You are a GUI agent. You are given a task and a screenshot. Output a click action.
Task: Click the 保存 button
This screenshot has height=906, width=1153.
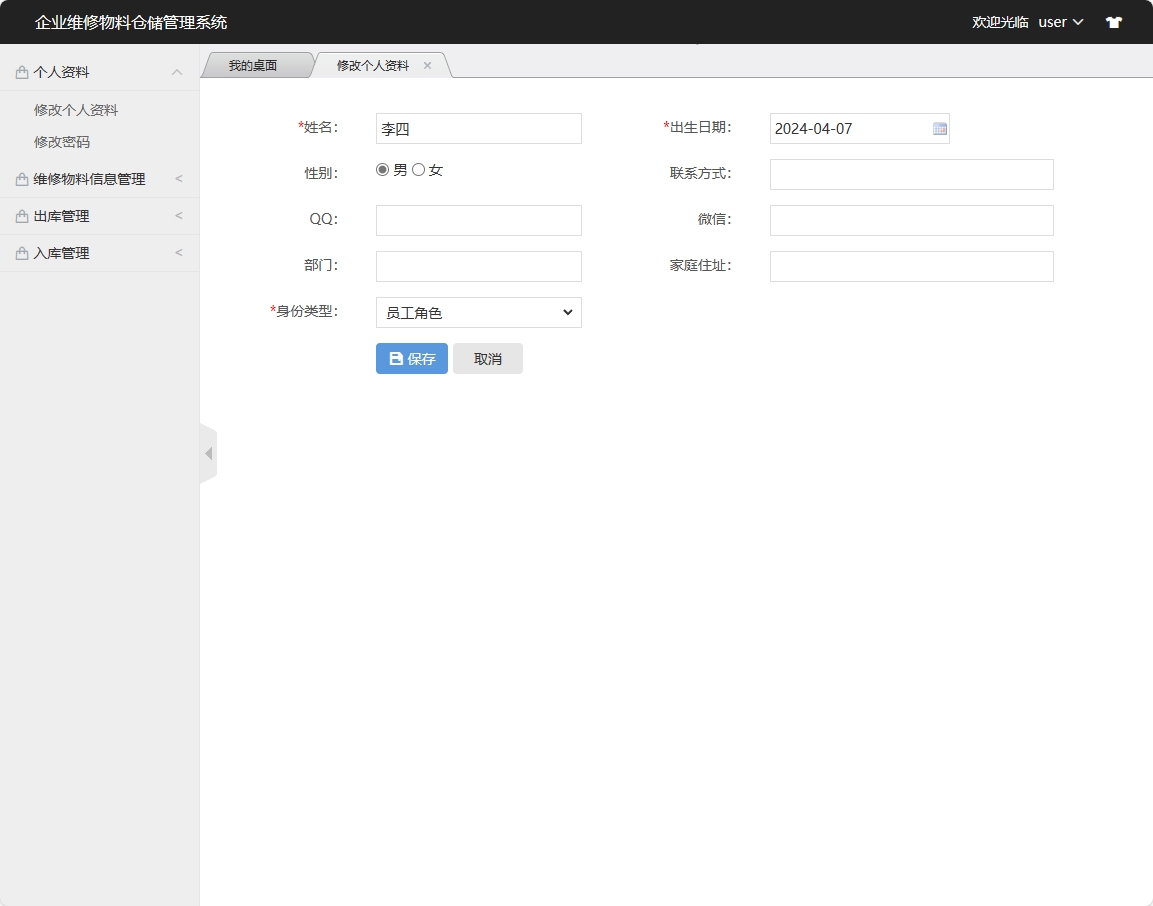pos(411,358)
